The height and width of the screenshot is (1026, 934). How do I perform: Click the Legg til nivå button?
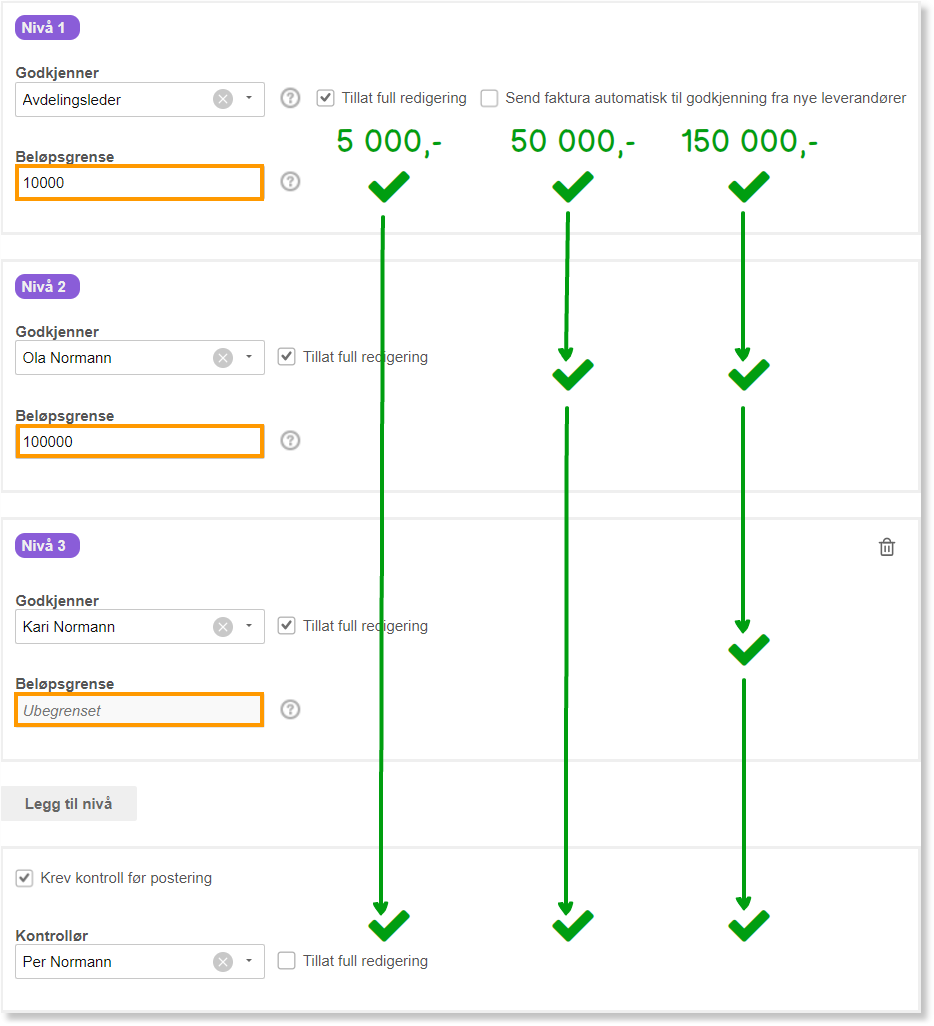click(x=69, y=804)
